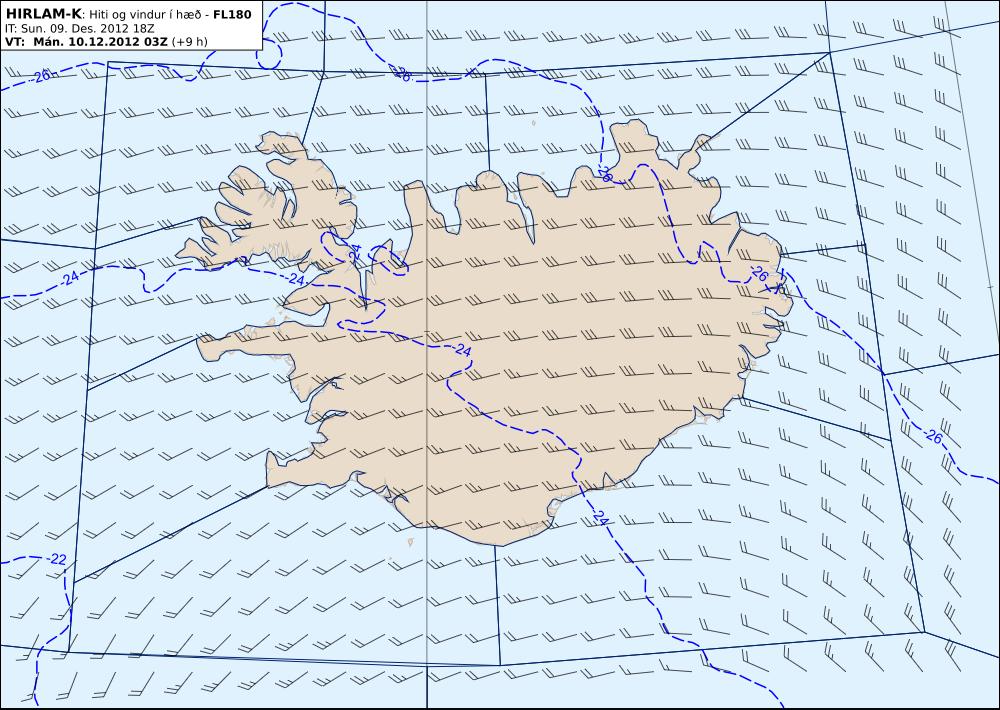Click the -26 label on Iceland's easternmost coast
The width and height of the screenshot is (1000, 710).
pyautogui.click(x=758, y=274)
